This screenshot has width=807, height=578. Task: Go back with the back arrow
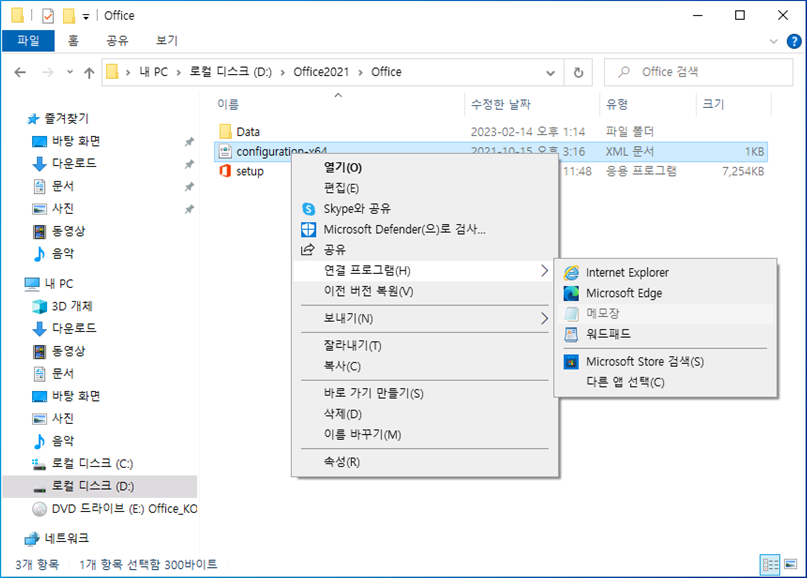(20, 73)
